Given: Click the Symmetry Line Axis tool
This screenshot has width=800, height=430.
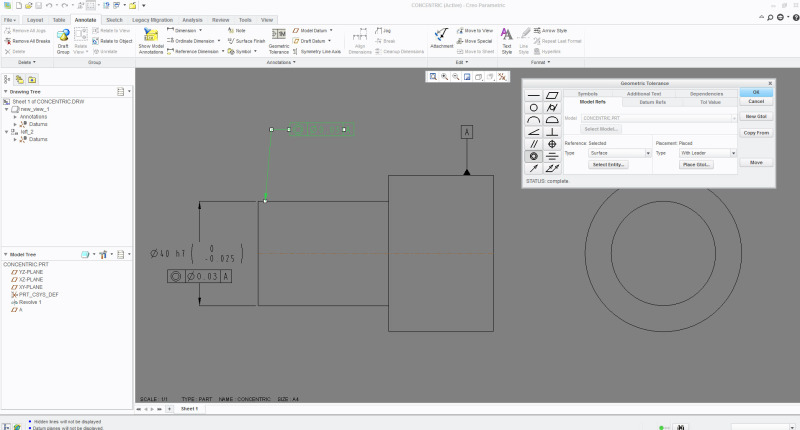Looking at the screenshot, I should click(317, 52).
